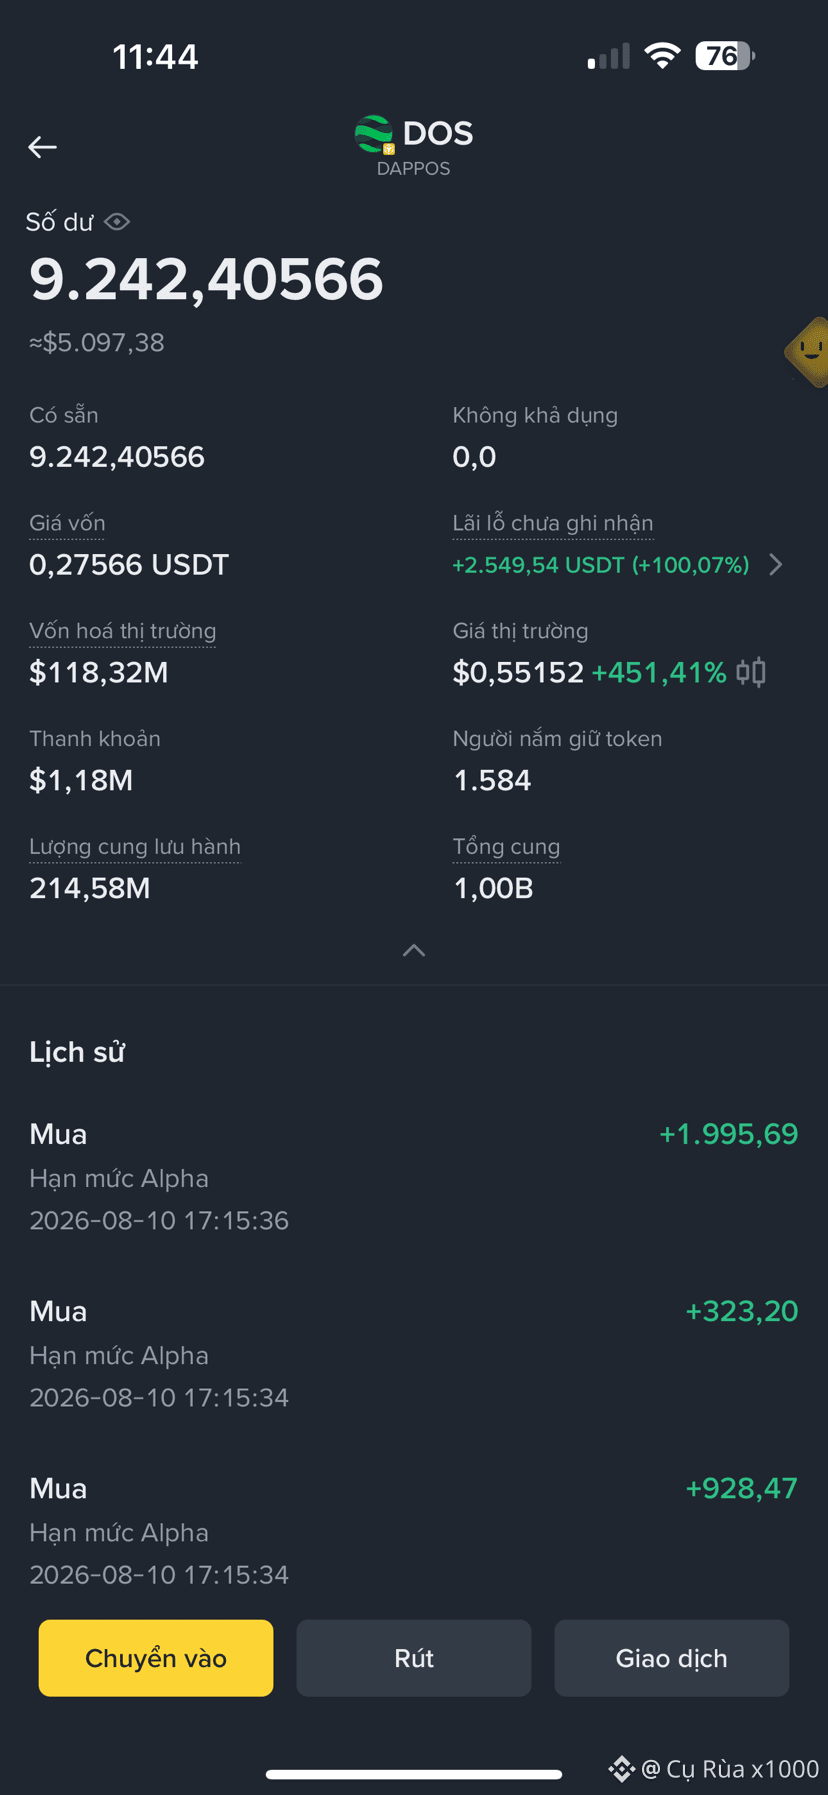Tap Lãi lỗ chưa ghi nhận label
Screen dimensions: 828x1795
(x=553, y=523)
